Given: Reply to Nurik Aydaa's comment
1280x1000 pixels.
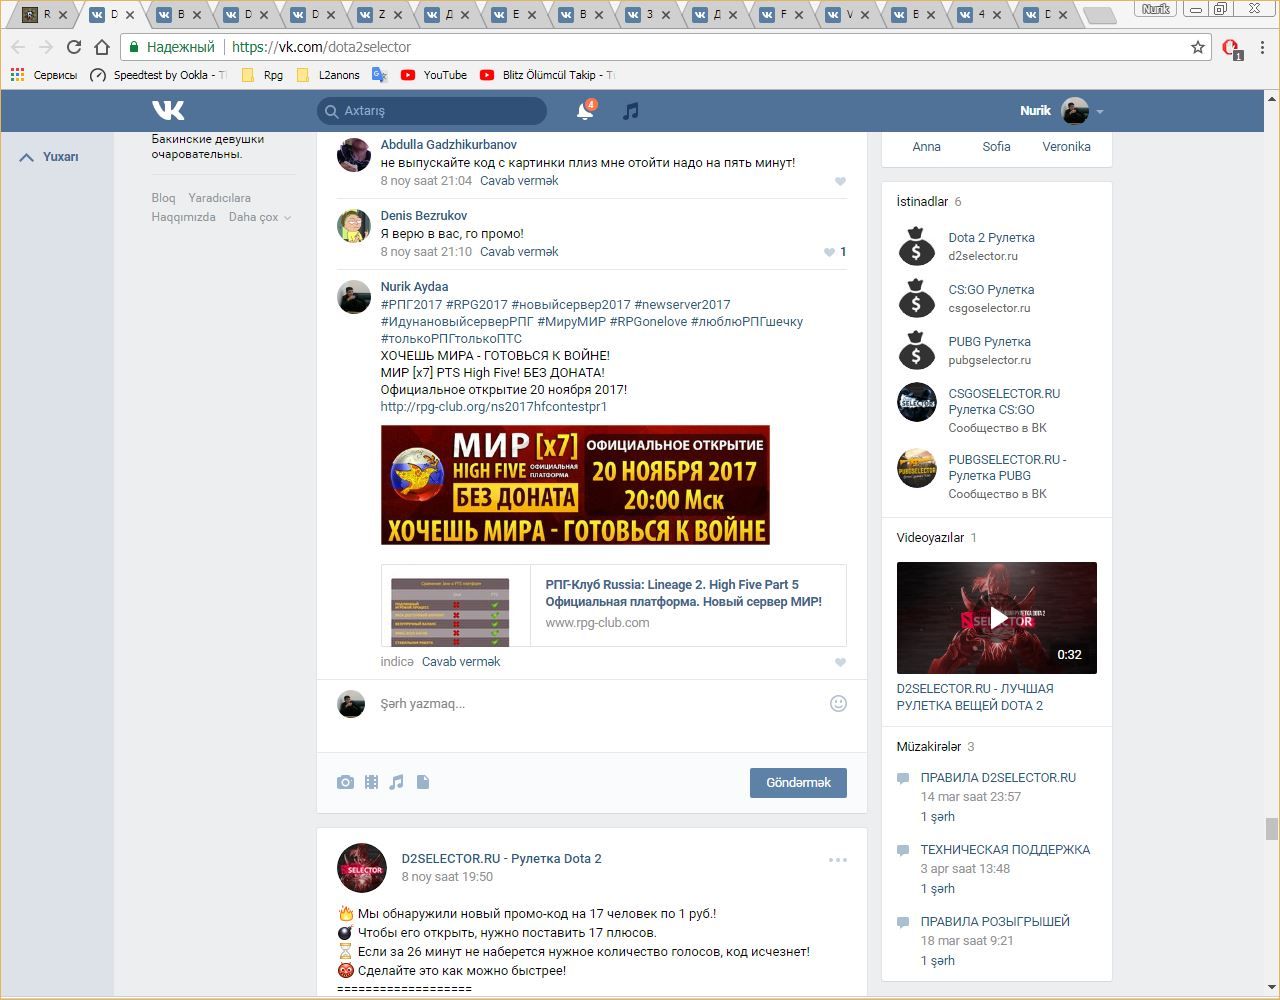Looking at the screenshot, I should click(461, 662).
